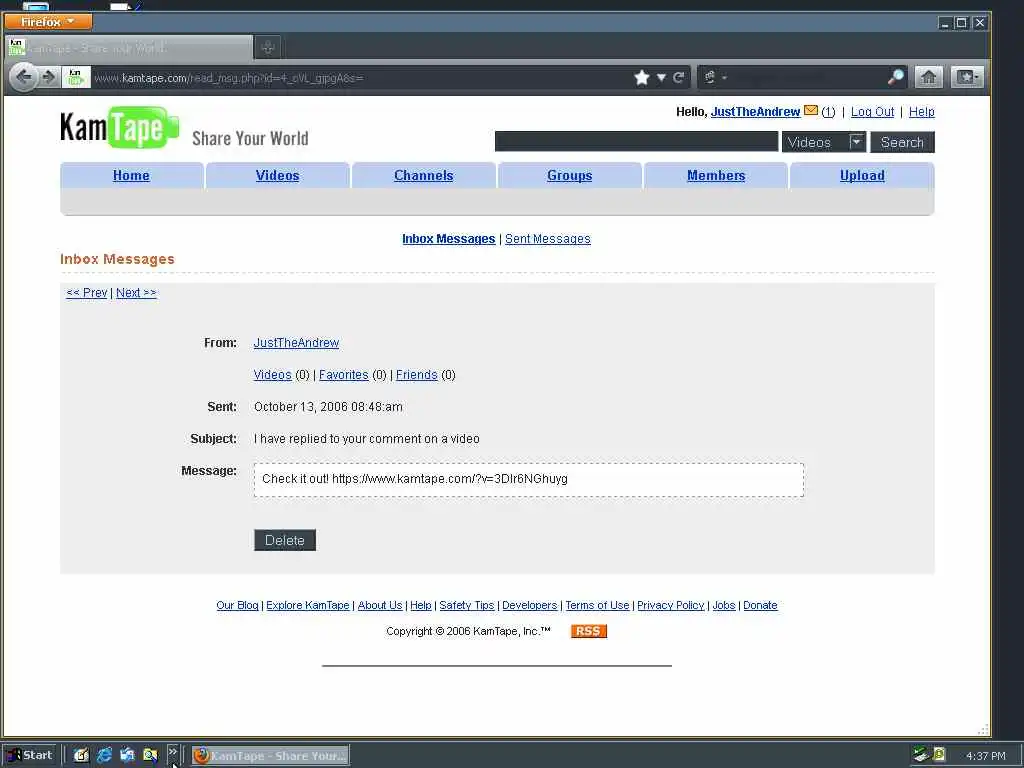
Task: Click the KamTape site identity icon in address bar
Action: pos(76,78)
